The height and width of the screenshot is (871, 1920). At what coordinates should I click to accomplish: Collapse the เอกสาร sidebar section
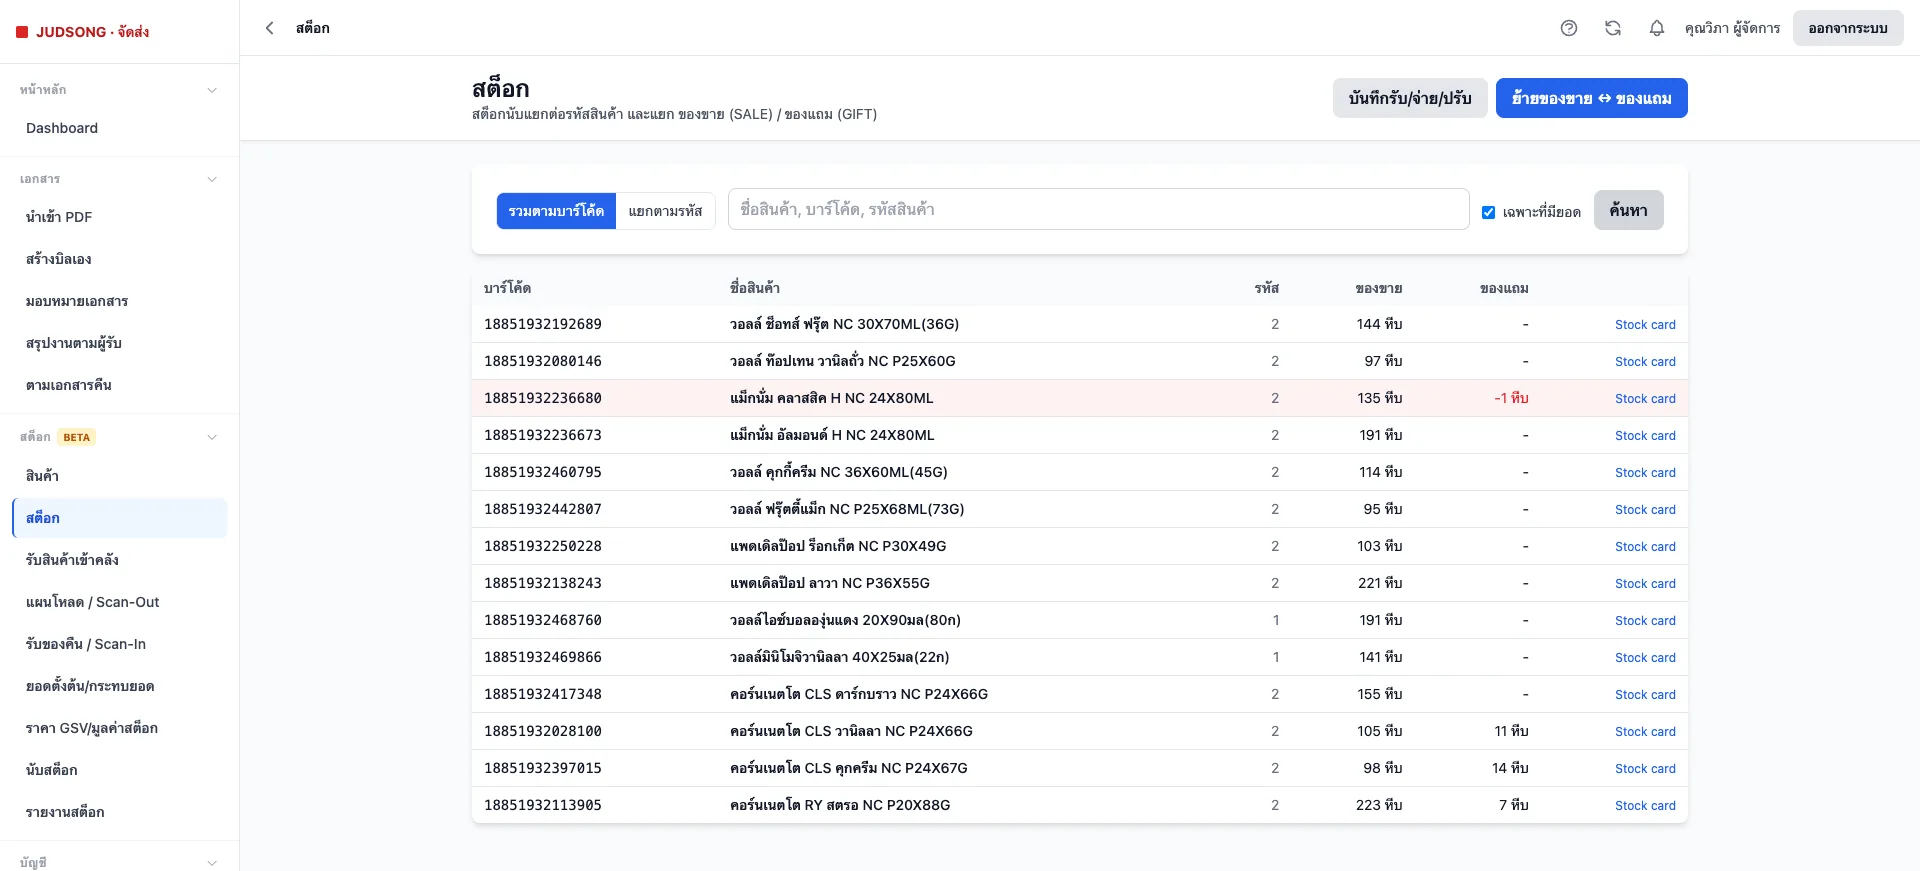click(x=212, y=179)
